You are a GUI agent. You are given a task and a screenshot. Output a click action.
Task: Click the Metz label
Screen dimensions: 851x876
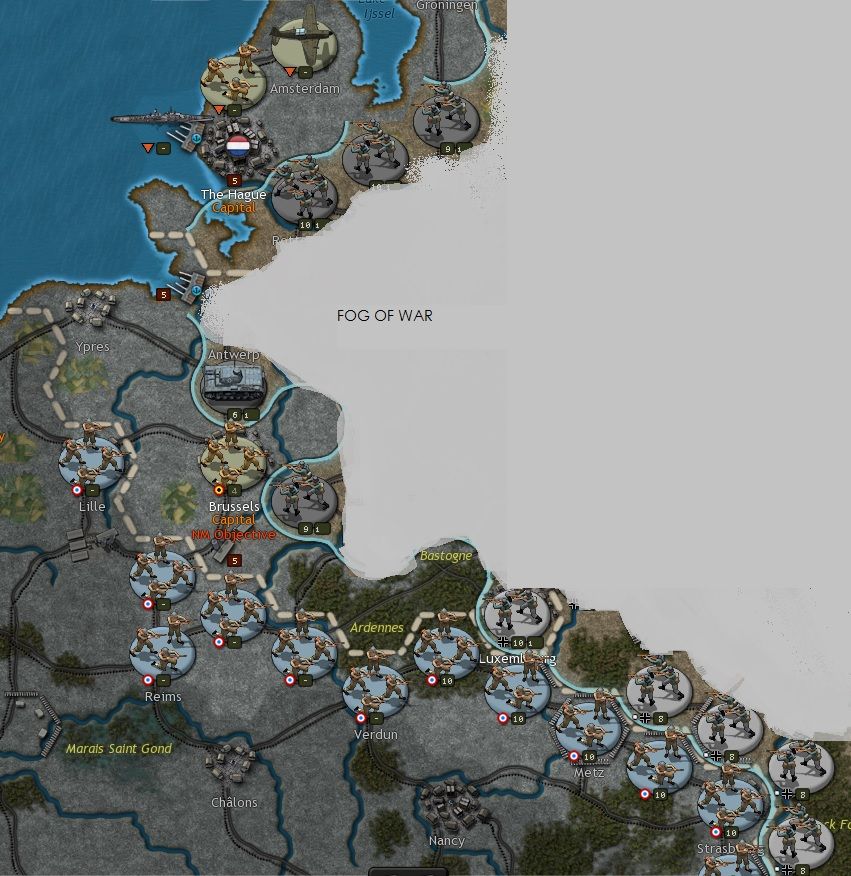(589, 772)
